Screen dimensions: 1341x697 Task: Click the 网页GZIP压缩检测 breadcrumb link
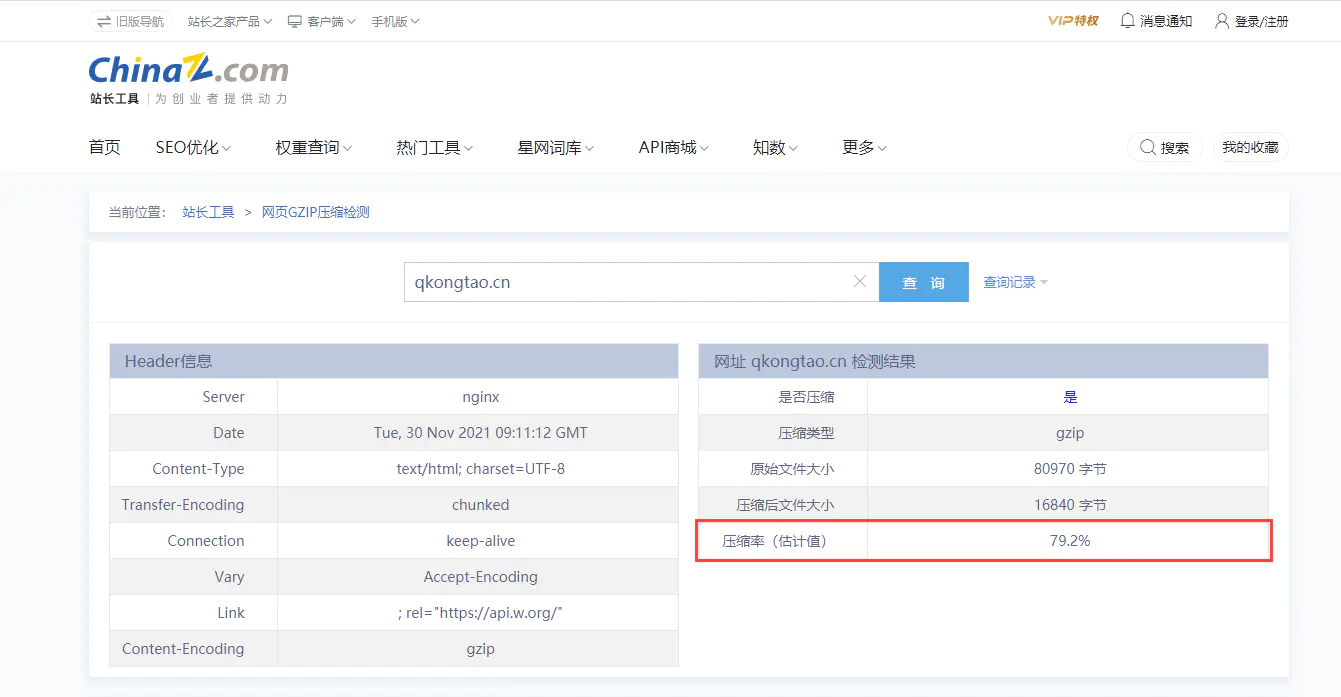[x=316, y=212]
